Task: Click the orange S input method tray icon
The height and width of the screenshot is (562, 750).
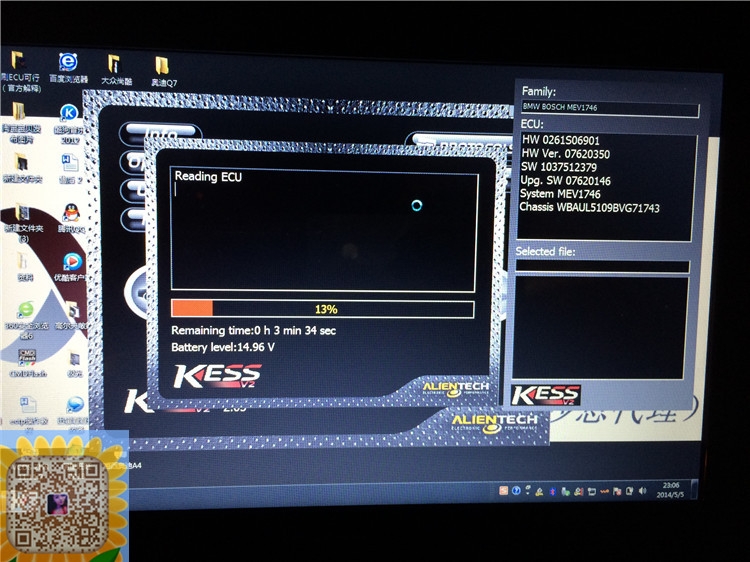Action: [503, 491]
